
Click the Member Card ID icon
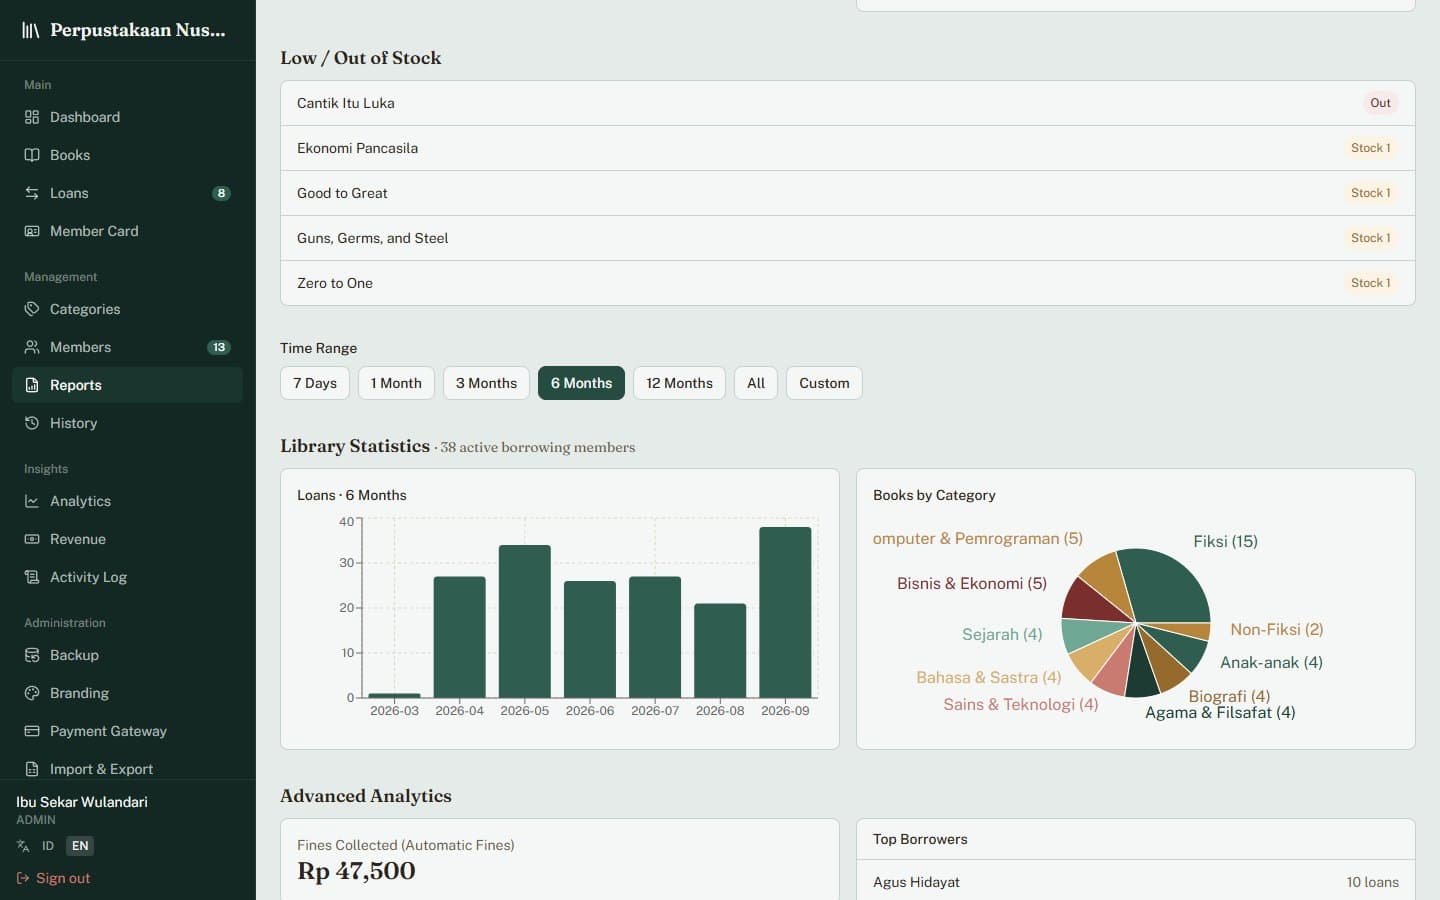(x=32, y=231)
